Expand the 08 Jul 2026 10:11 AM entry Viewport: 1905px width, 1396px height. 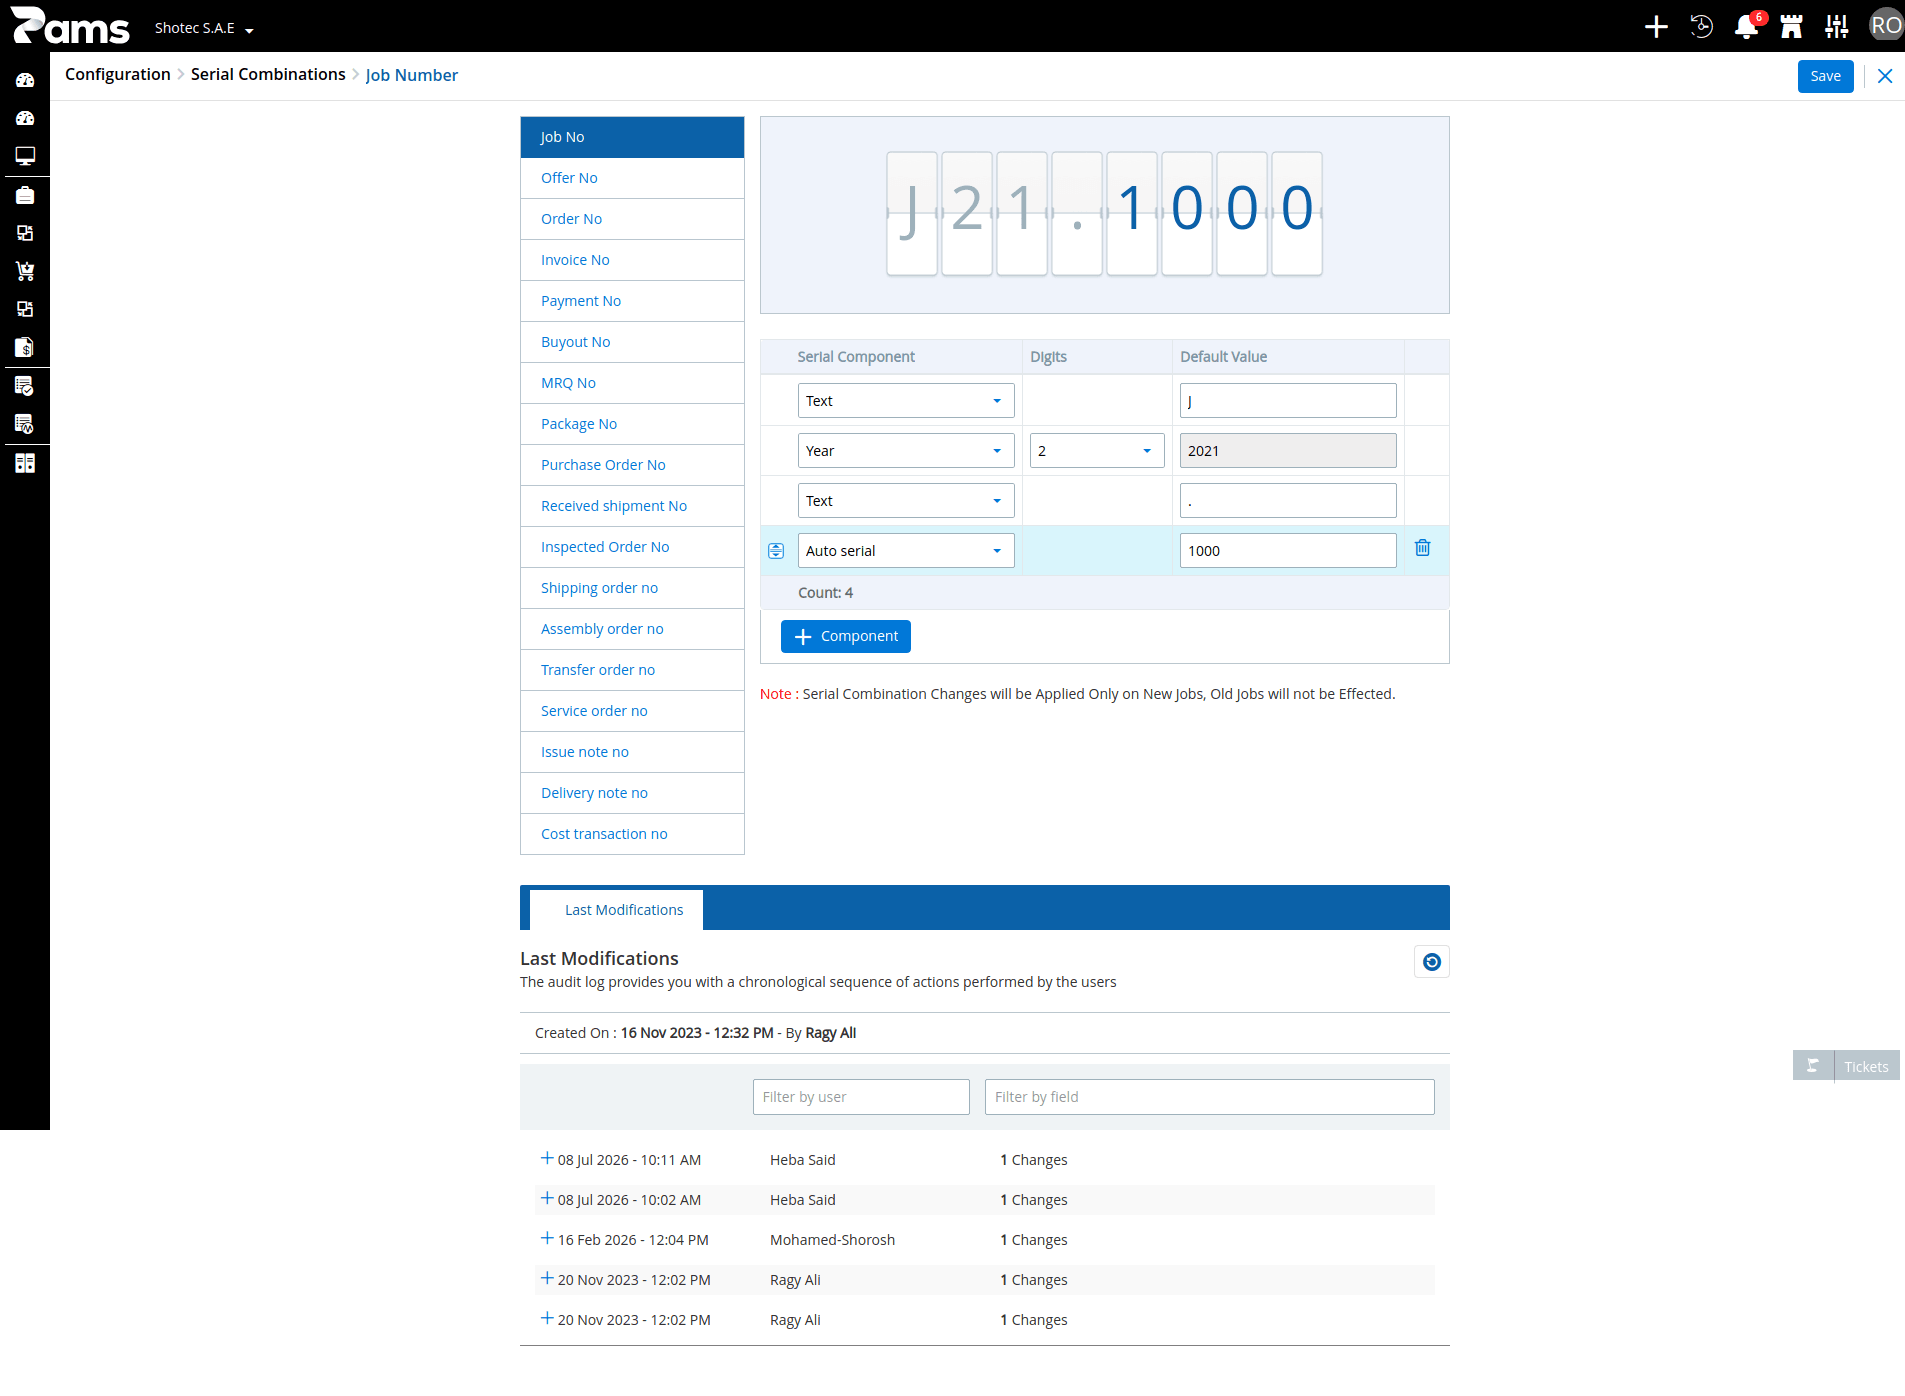click(547, 1159)
